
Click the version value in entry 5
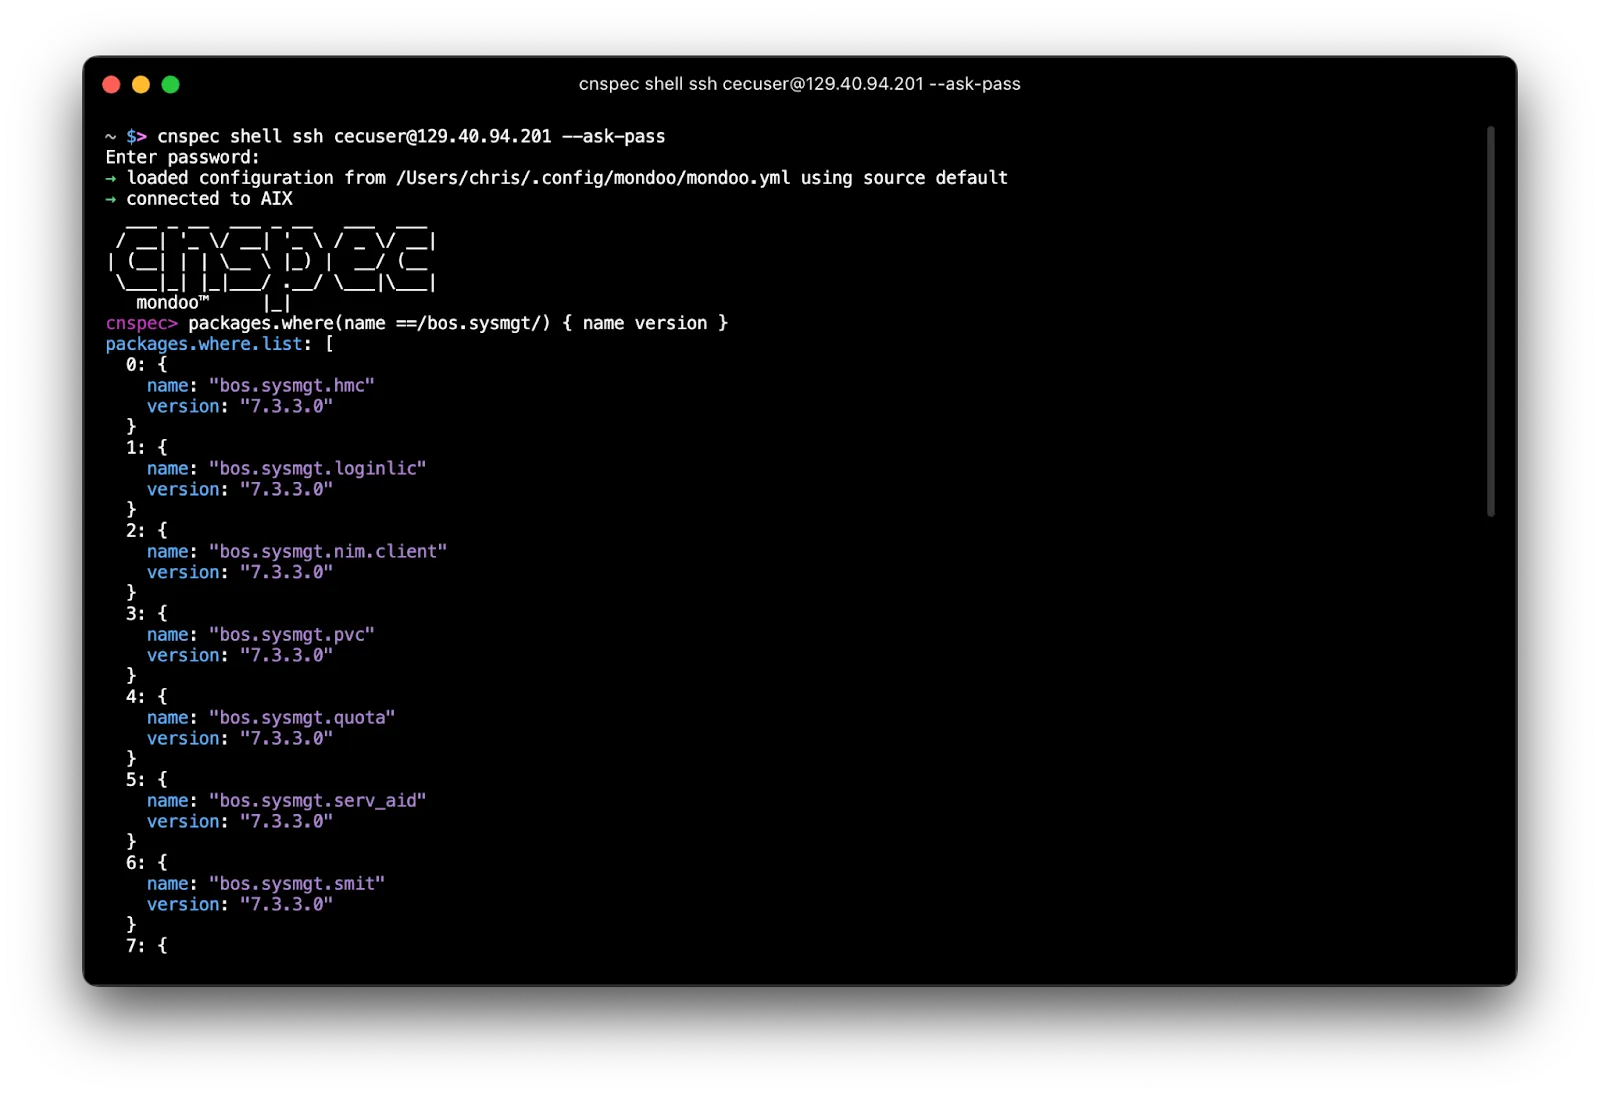[286, 822]
